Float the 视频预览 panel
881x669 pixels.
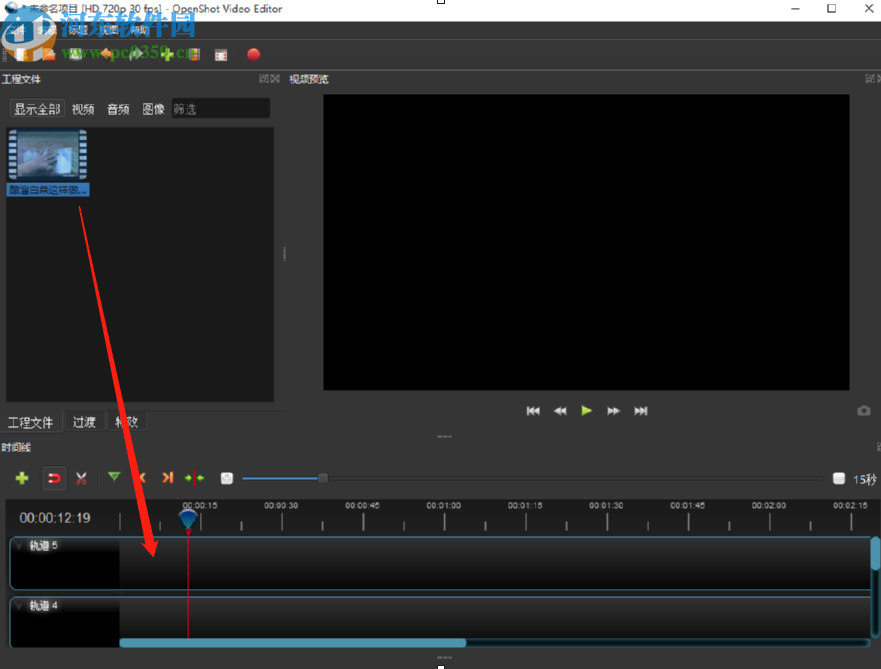pyautogui.click(x=870, y=79)
